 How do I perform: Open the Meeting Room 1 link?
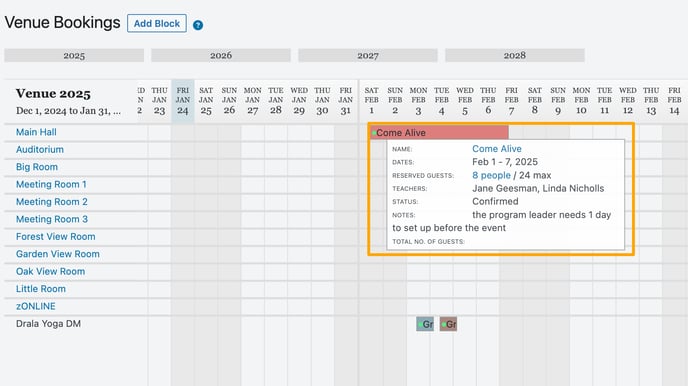coord(51,184)
